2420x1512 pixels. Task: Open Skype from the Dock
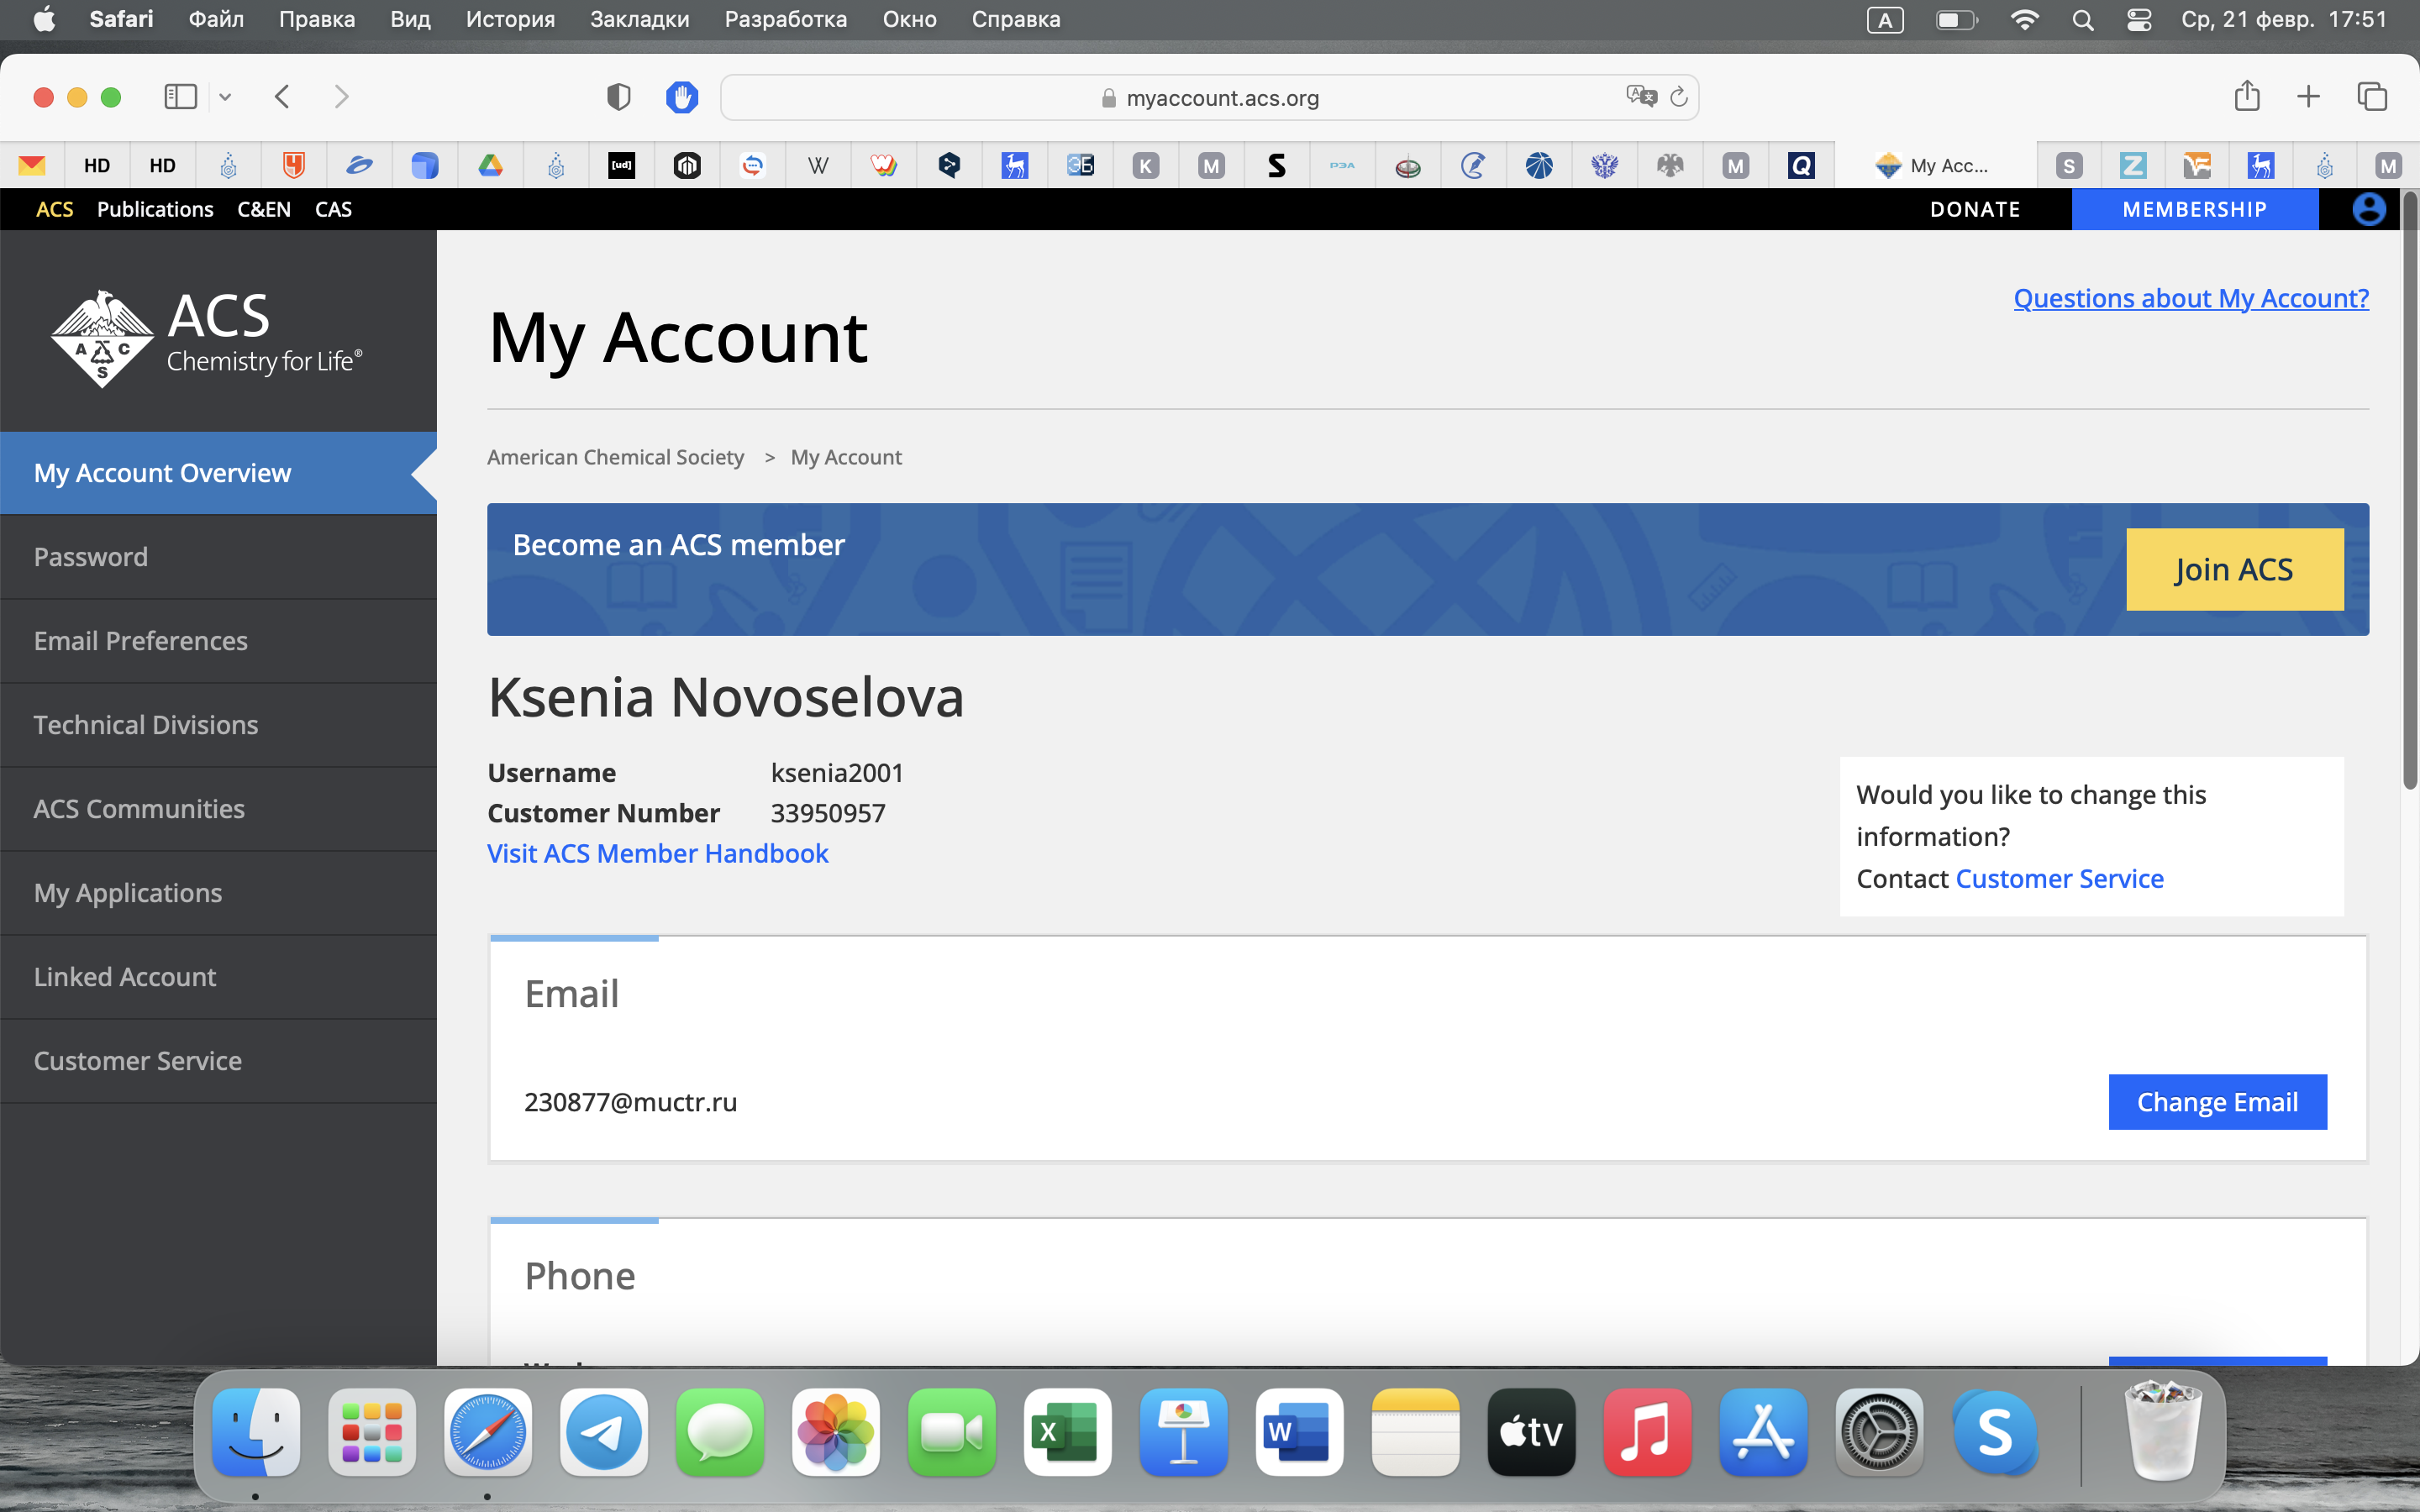[1995, 1432]
